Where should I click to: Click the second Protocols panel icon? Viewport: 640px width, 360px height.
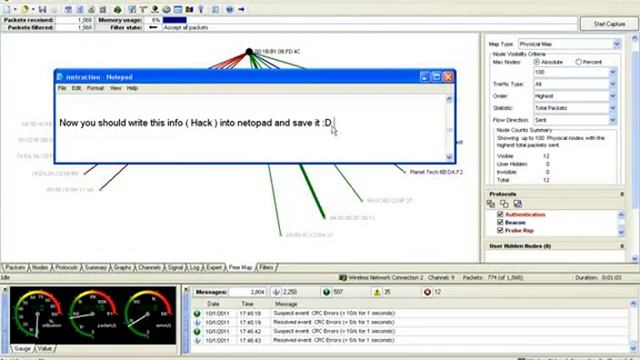(504, 204)
